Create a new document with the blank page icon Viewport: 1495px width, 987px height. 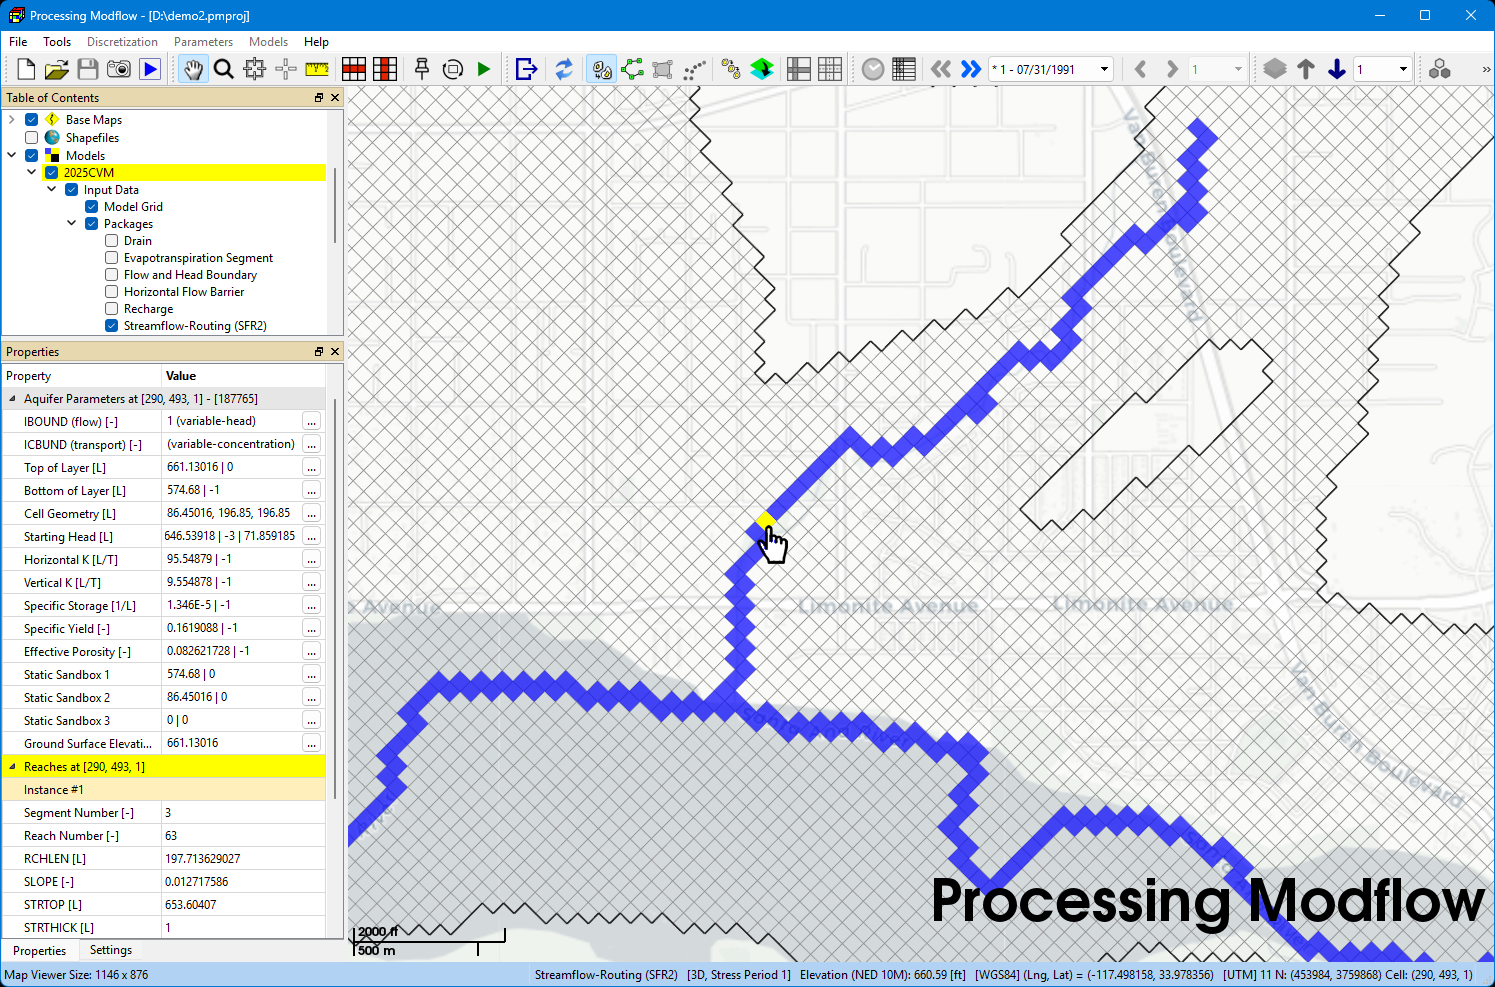(26, 69)
